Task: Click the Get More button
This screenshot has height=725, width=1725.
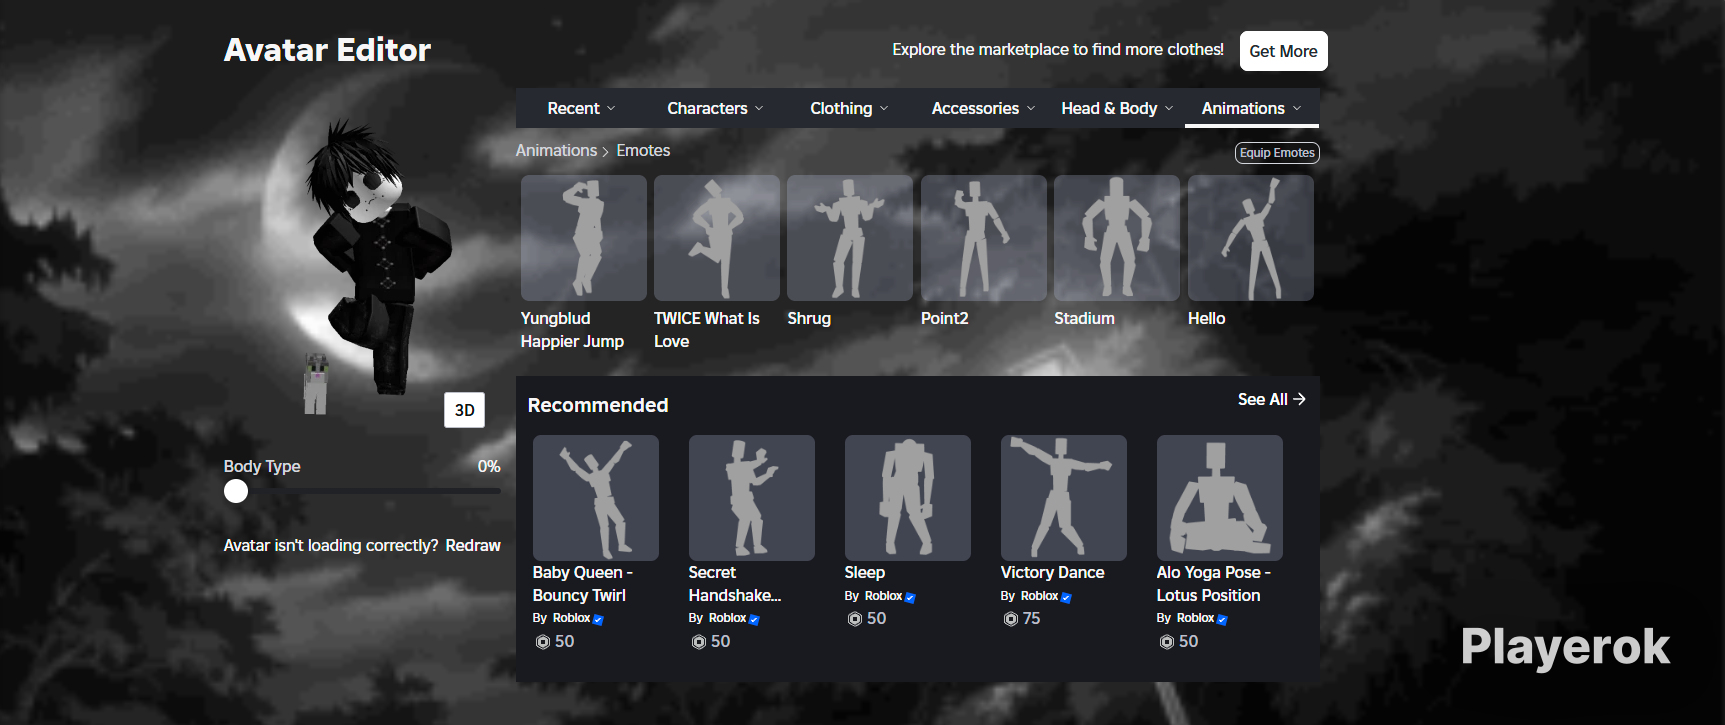Action: click(1283, 51)
